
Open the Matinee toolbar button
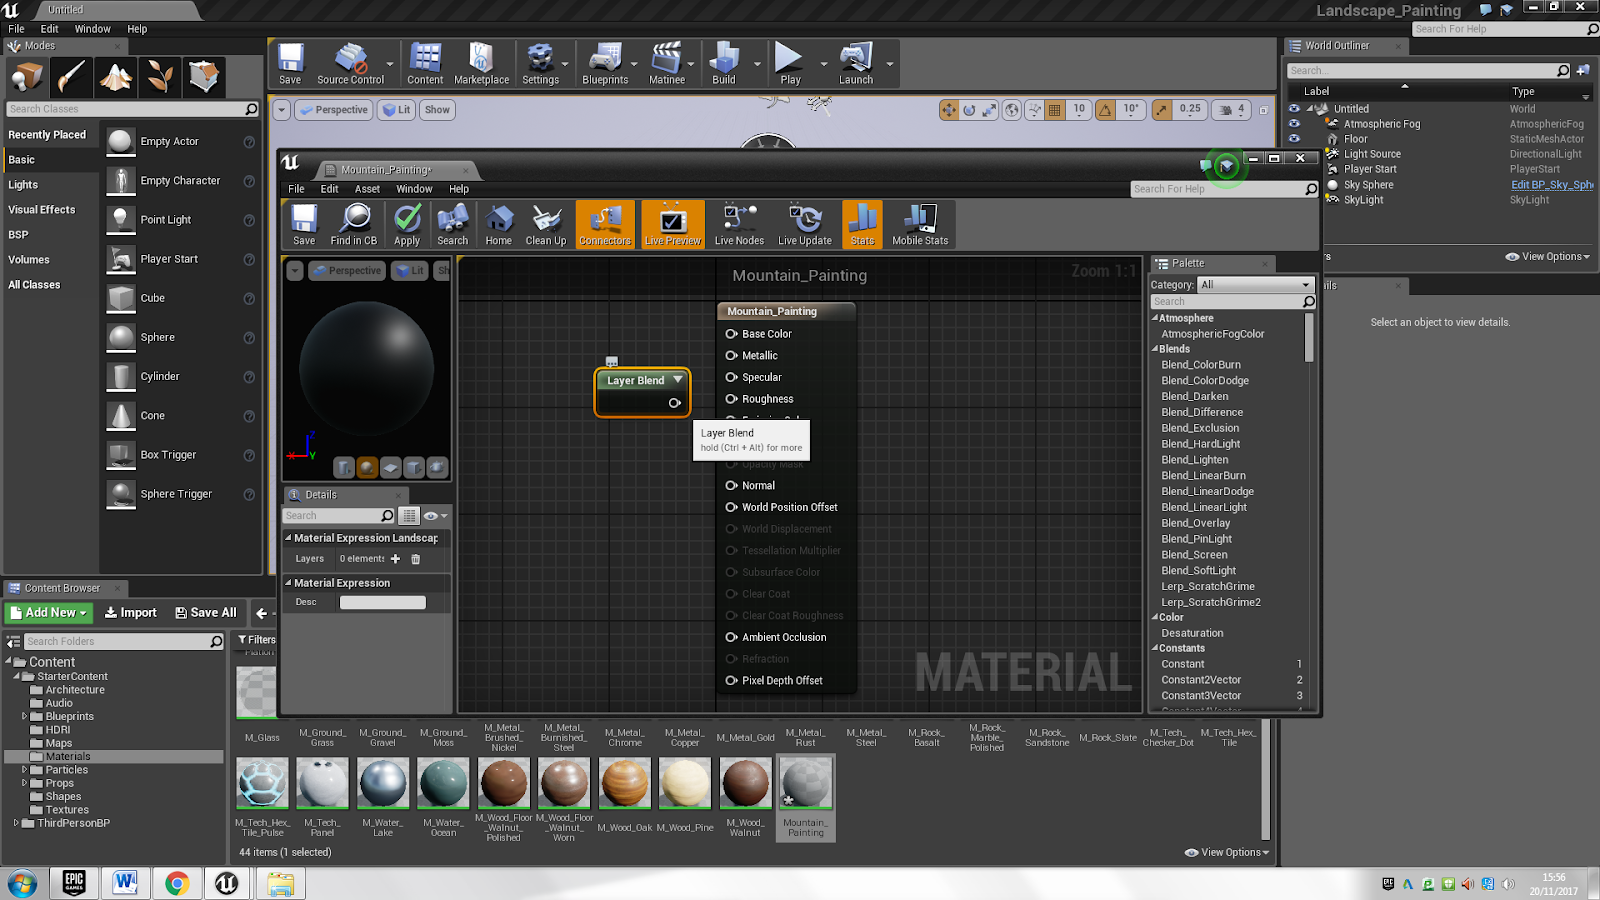pos(667,64)
